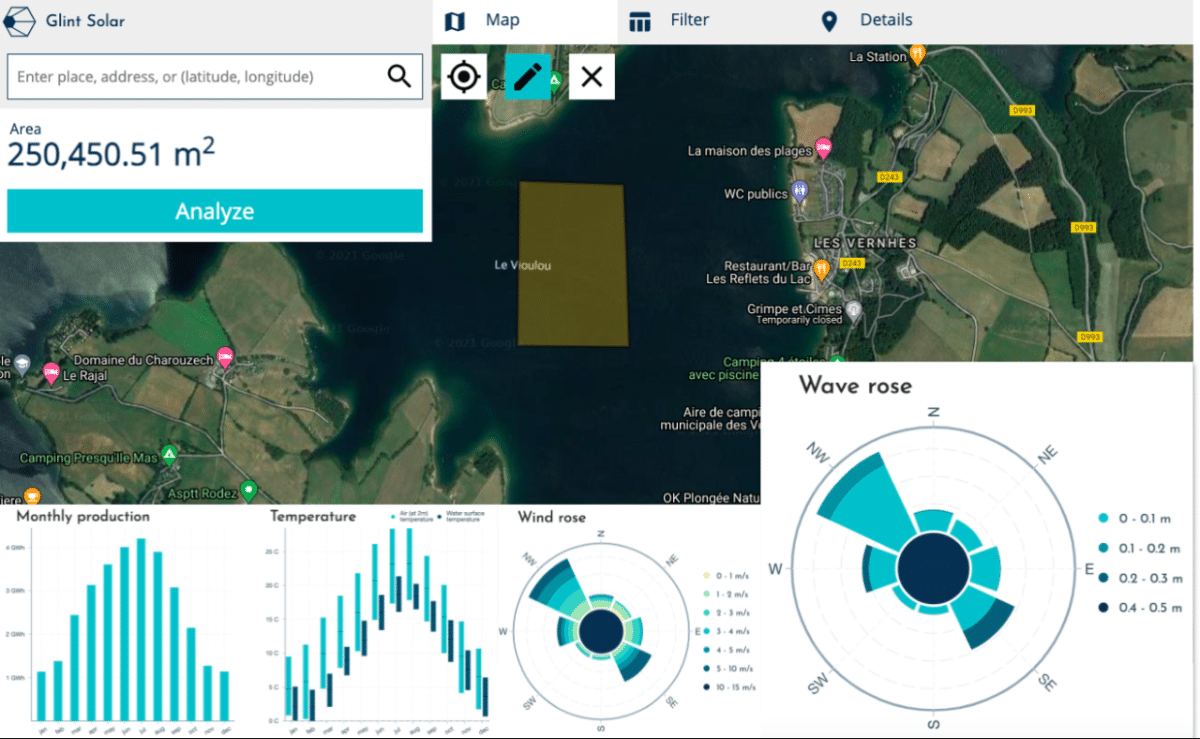Click the WC publics map marker
The height and width of the screenshot is (739, 1200).
[799, 190]
